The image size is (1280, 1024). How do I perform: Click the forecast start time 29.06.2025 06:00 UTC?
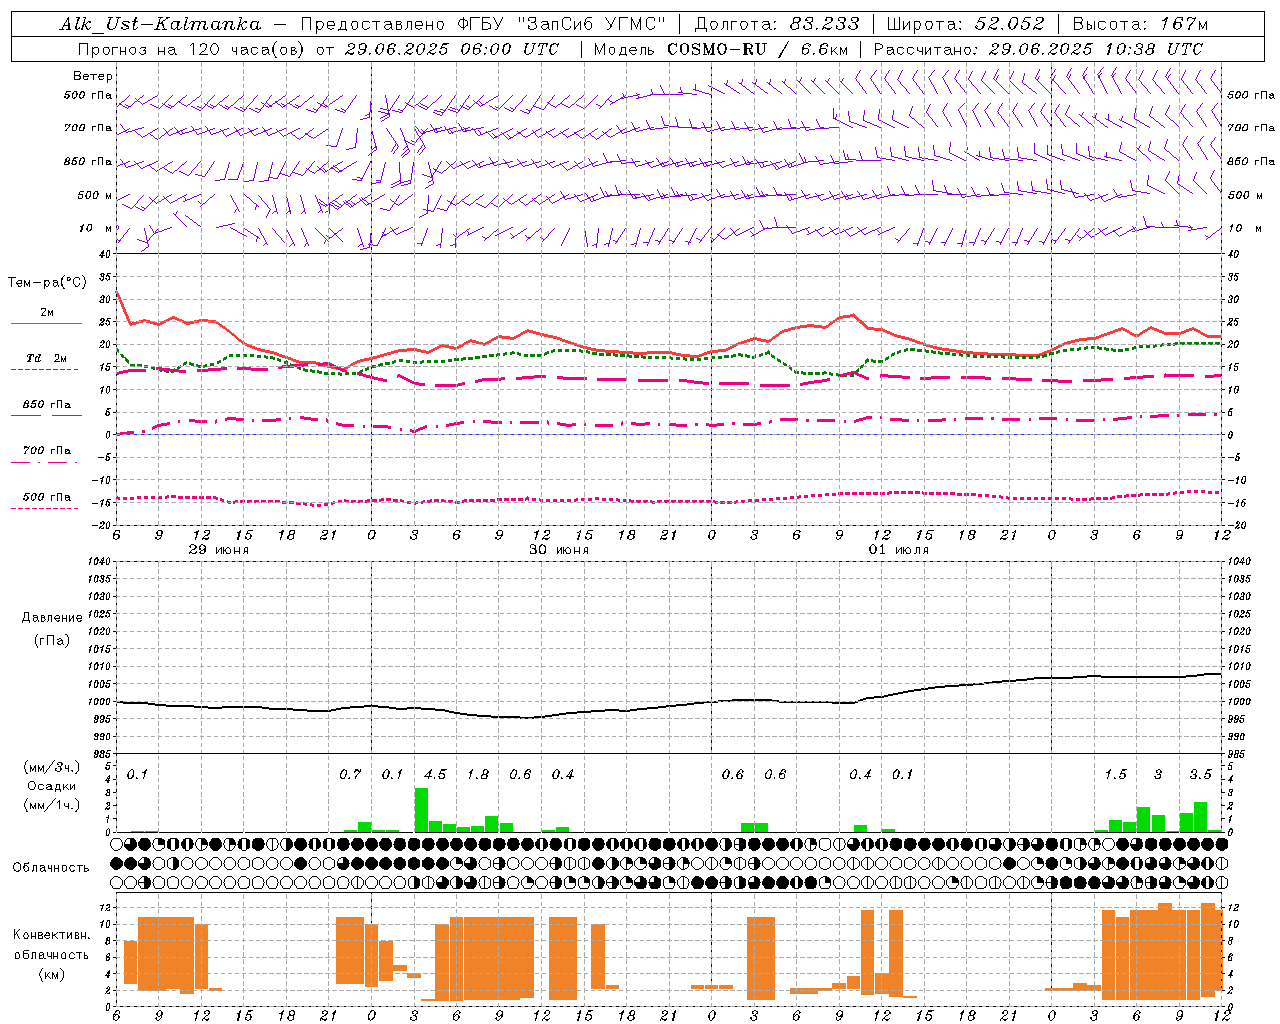tap(451, 49)
